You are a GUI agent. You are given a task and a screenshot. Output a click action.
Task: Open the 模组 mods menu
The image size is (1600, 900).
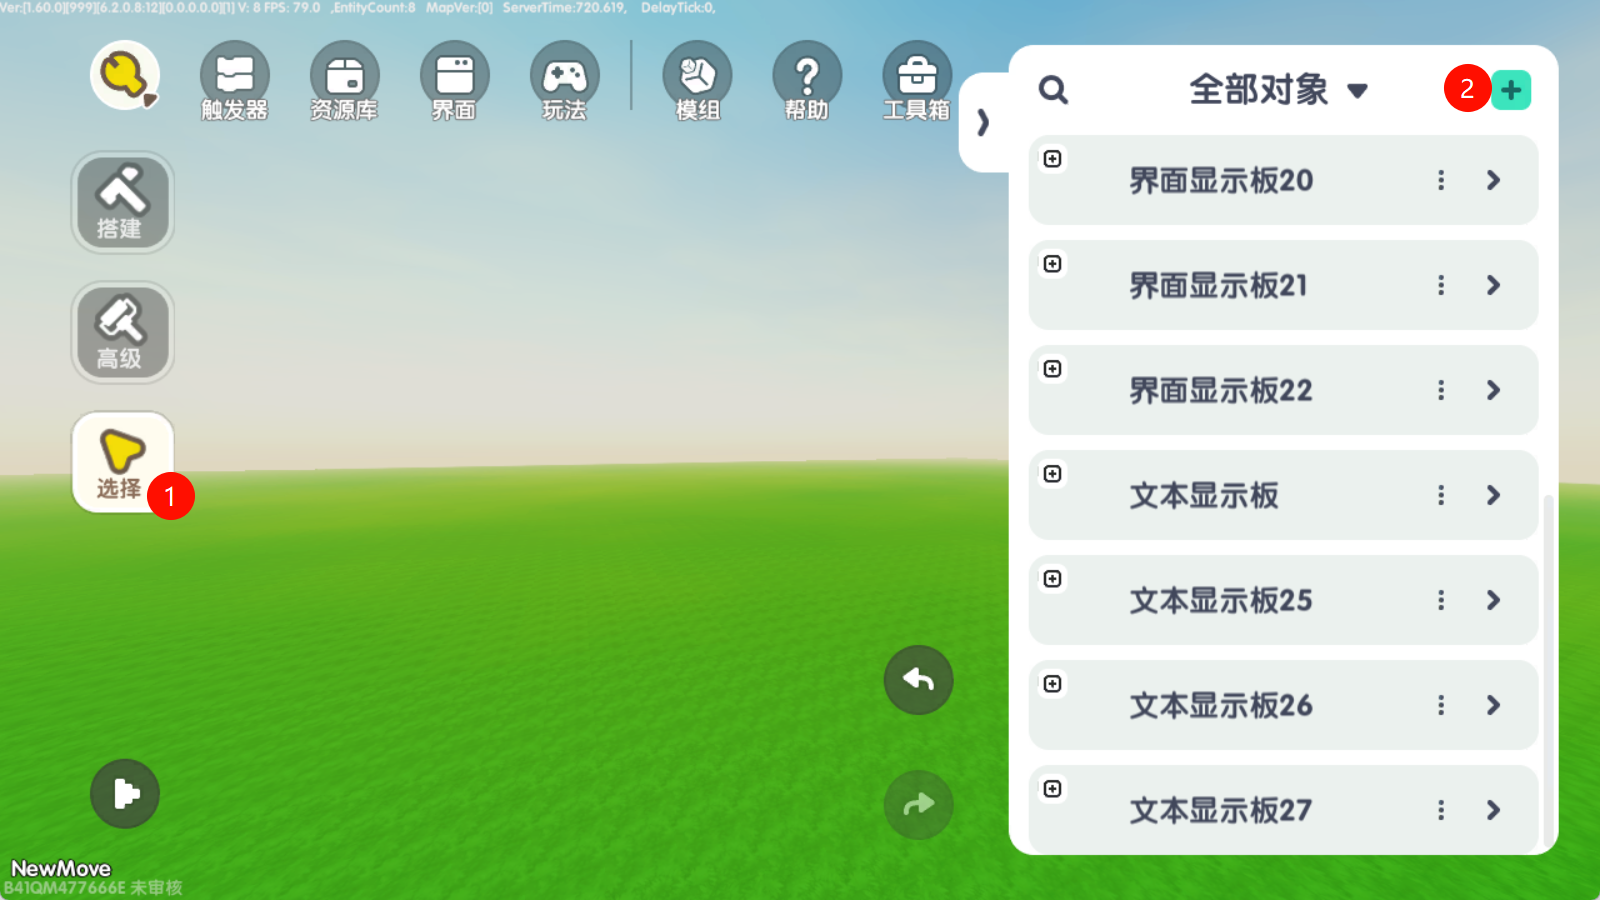(x=697, y=80)
